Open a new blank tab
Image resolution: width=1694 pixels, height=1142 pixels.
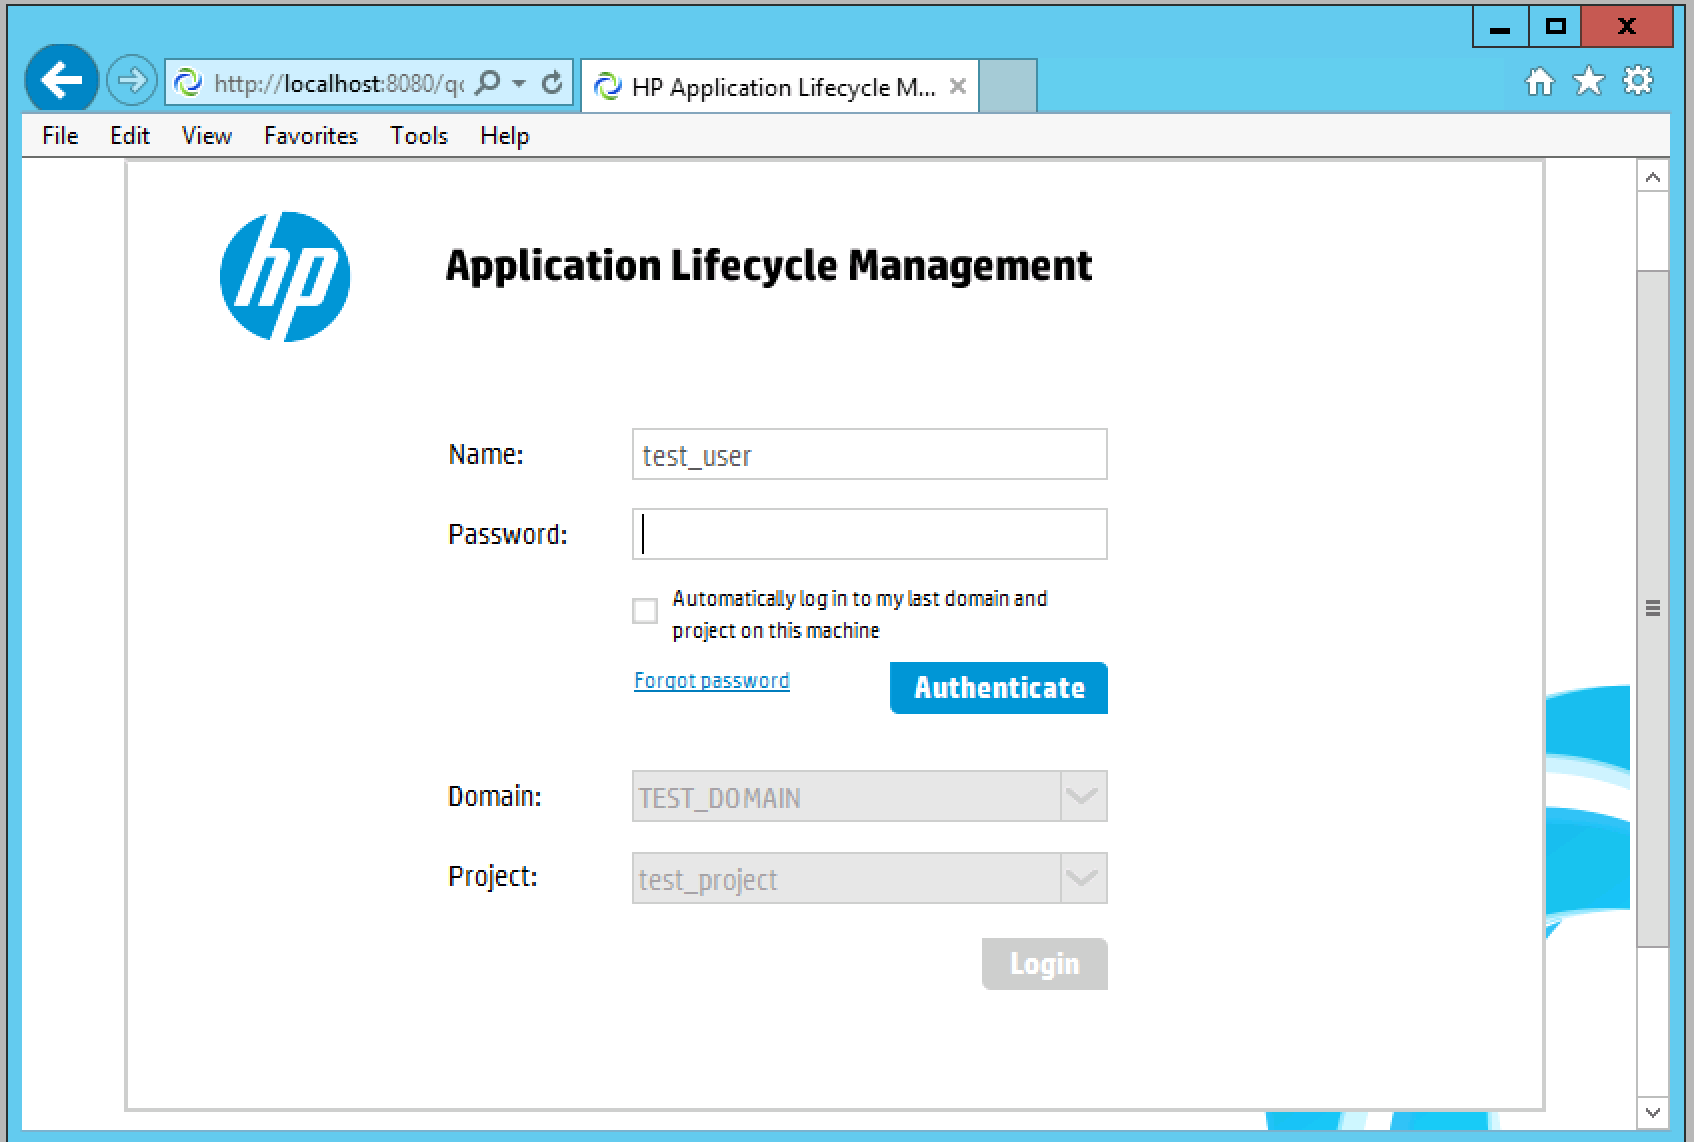point(1007,86)
